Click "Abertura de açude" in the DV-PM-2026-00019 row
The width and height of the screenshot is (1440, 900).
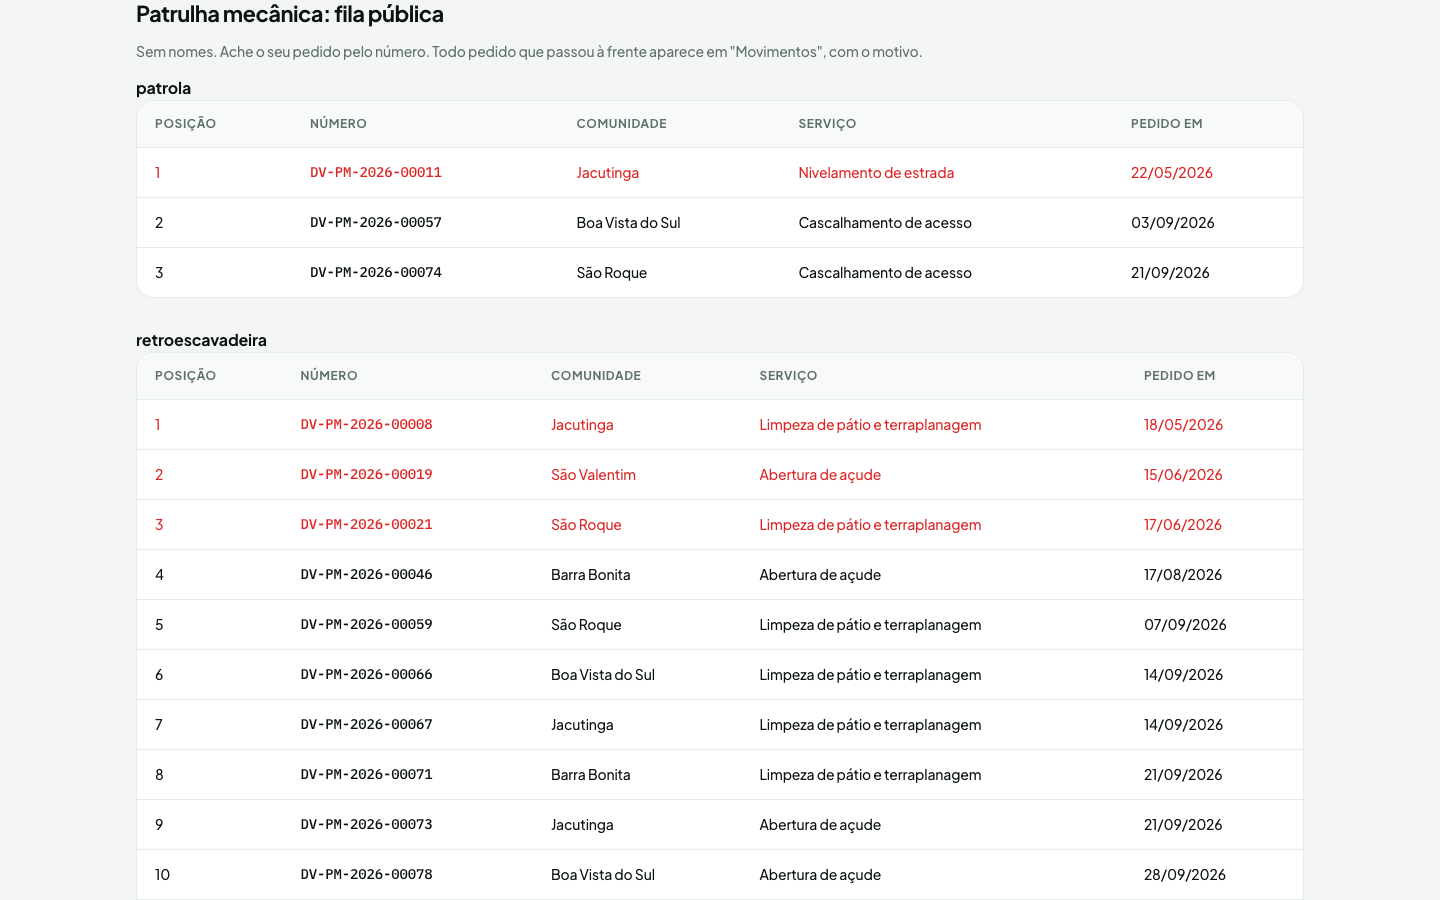(820, 474)
